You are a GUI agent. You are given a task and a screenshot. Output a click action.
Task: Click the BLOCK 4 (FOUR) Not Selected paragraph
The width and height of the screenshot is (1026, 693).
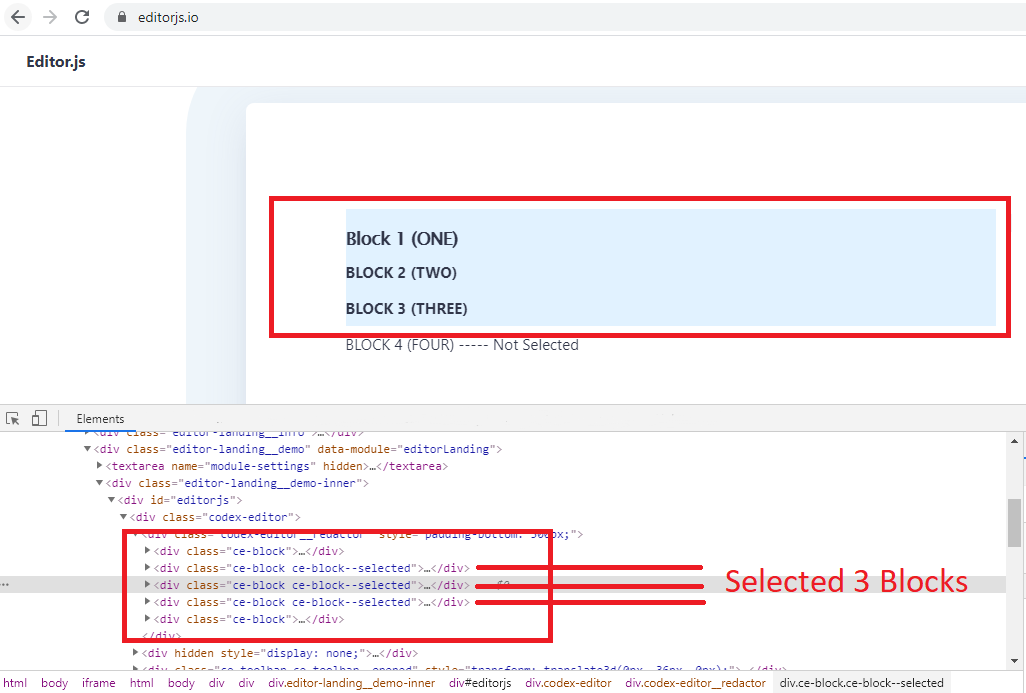[462, 345]
